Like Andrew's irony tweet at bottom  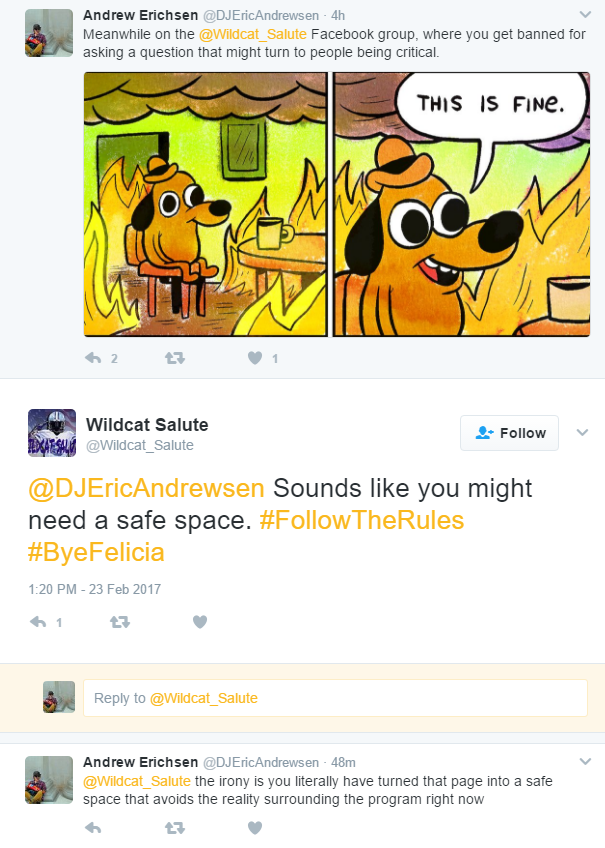coord(255,827)
